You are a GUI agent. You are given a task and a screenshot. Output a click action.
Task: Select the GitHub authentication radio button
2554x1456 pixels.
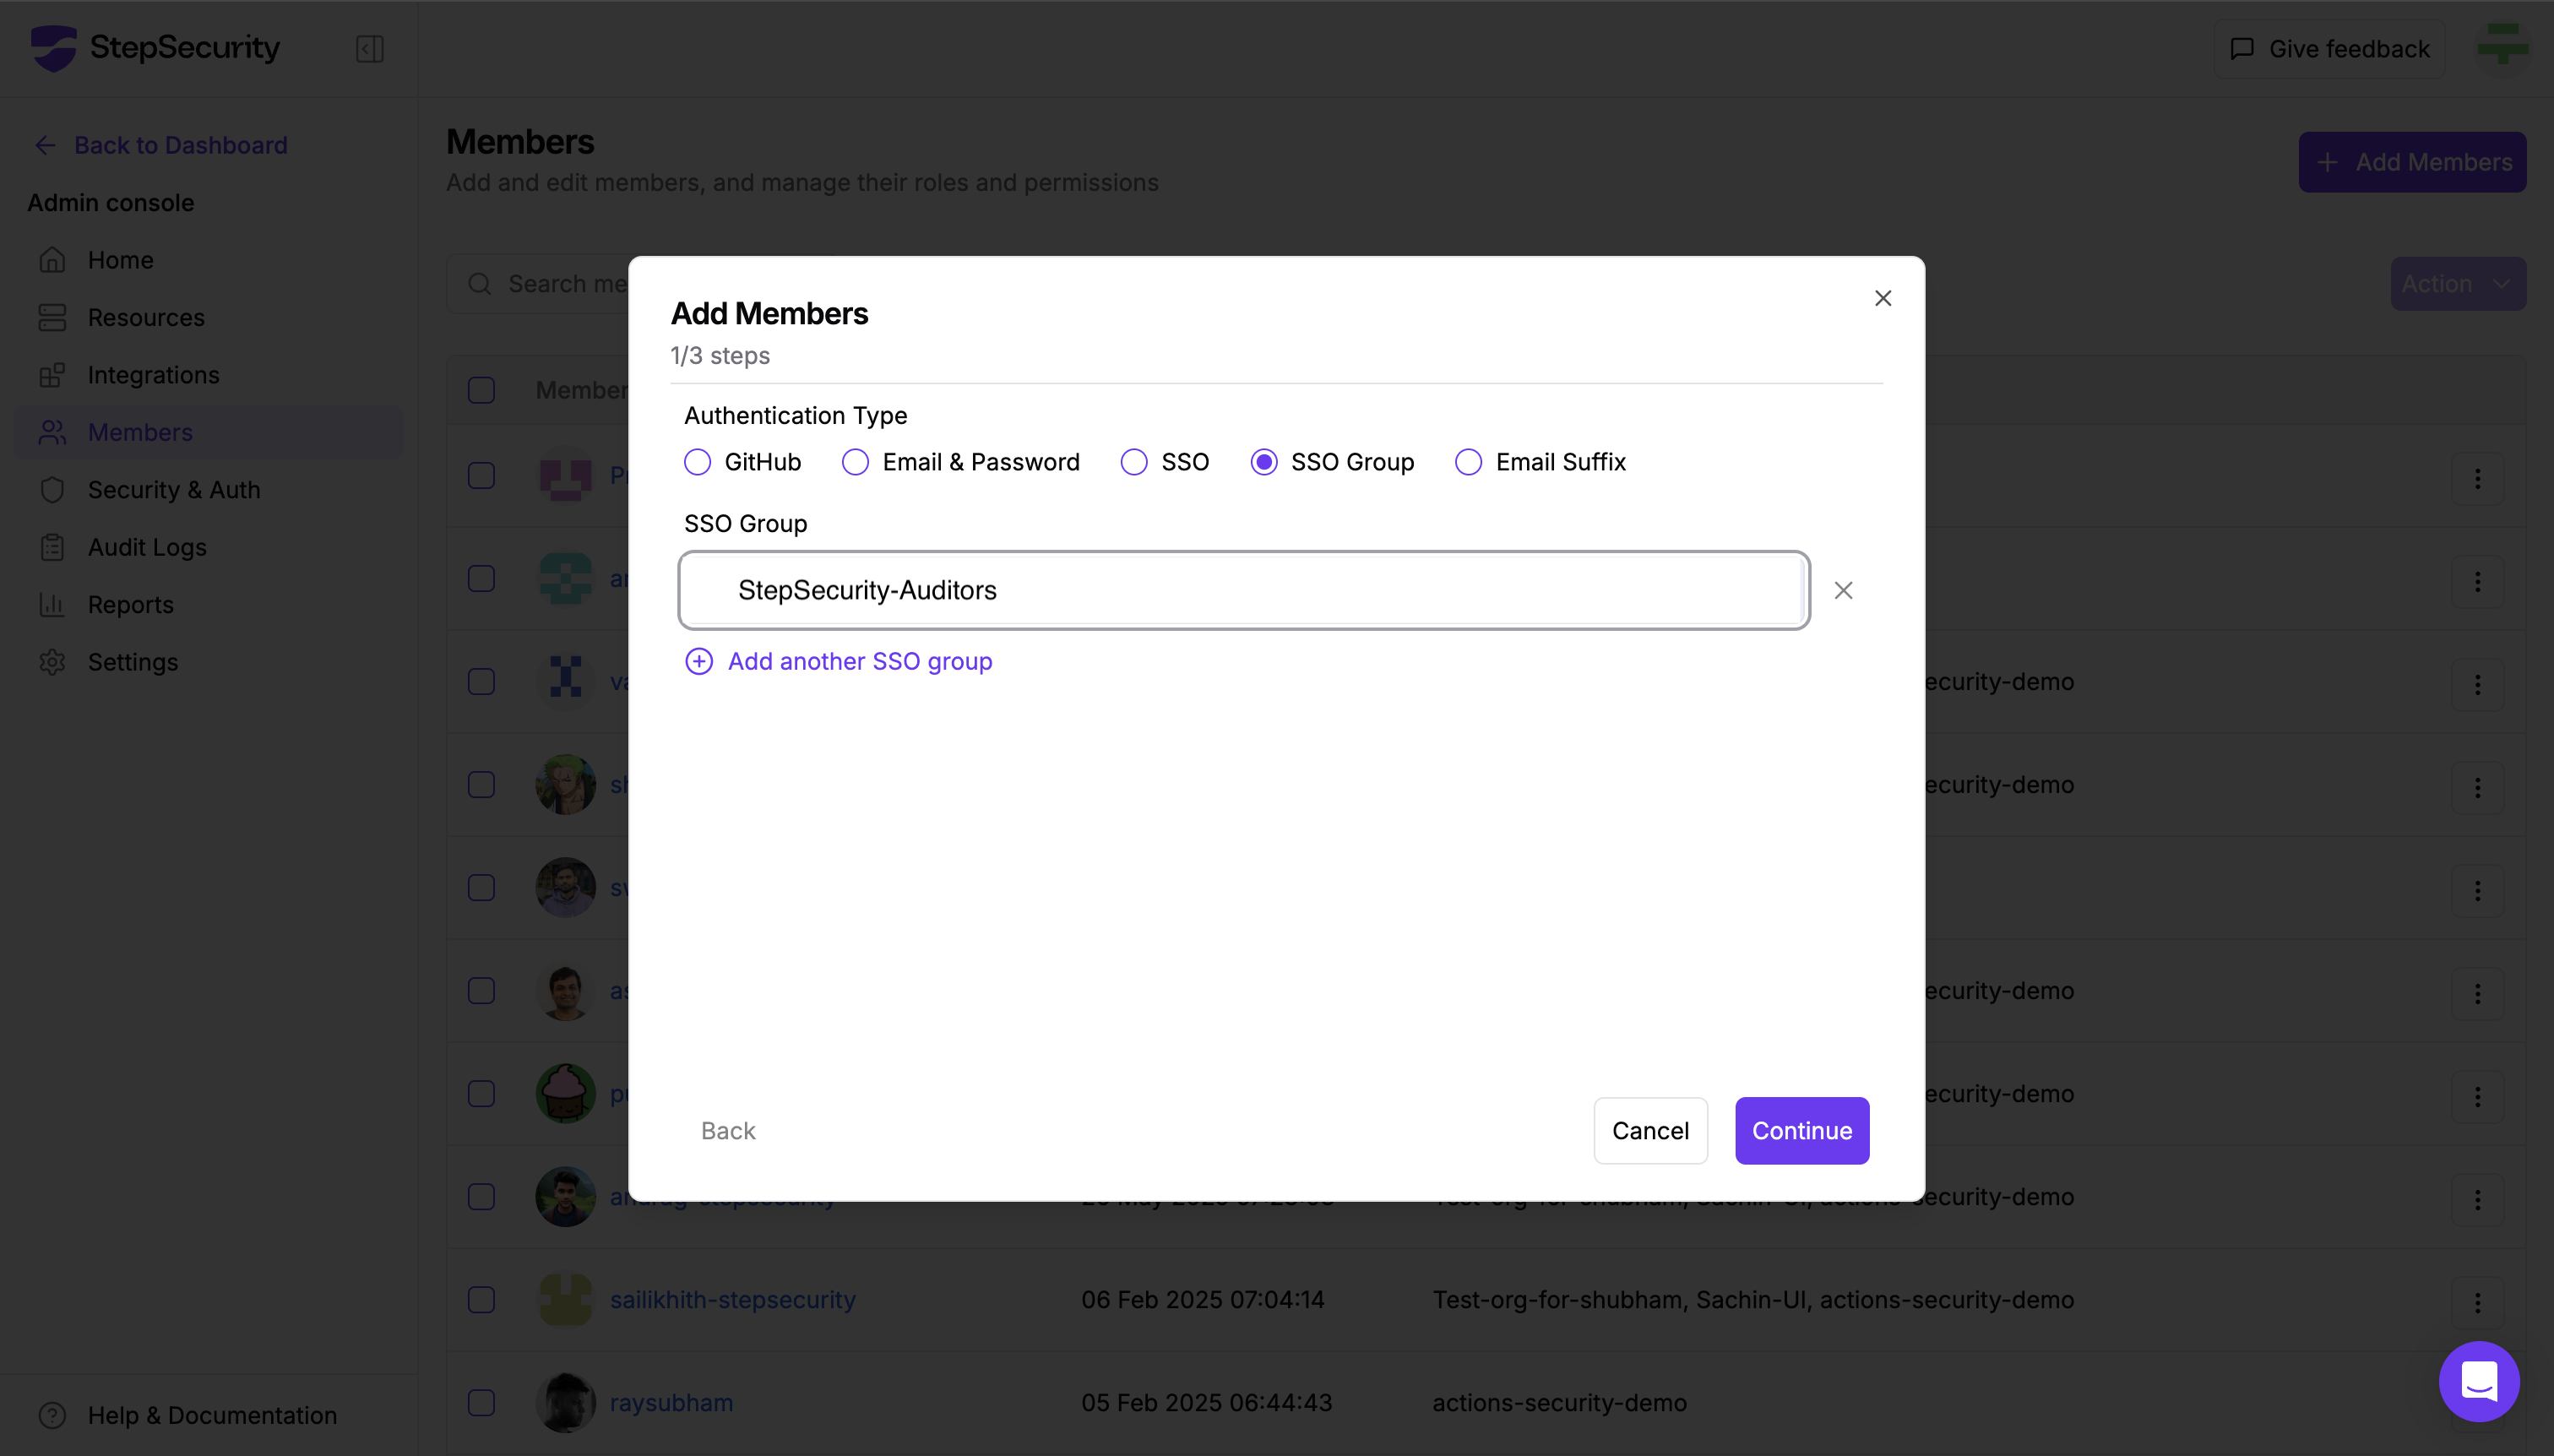697,462
